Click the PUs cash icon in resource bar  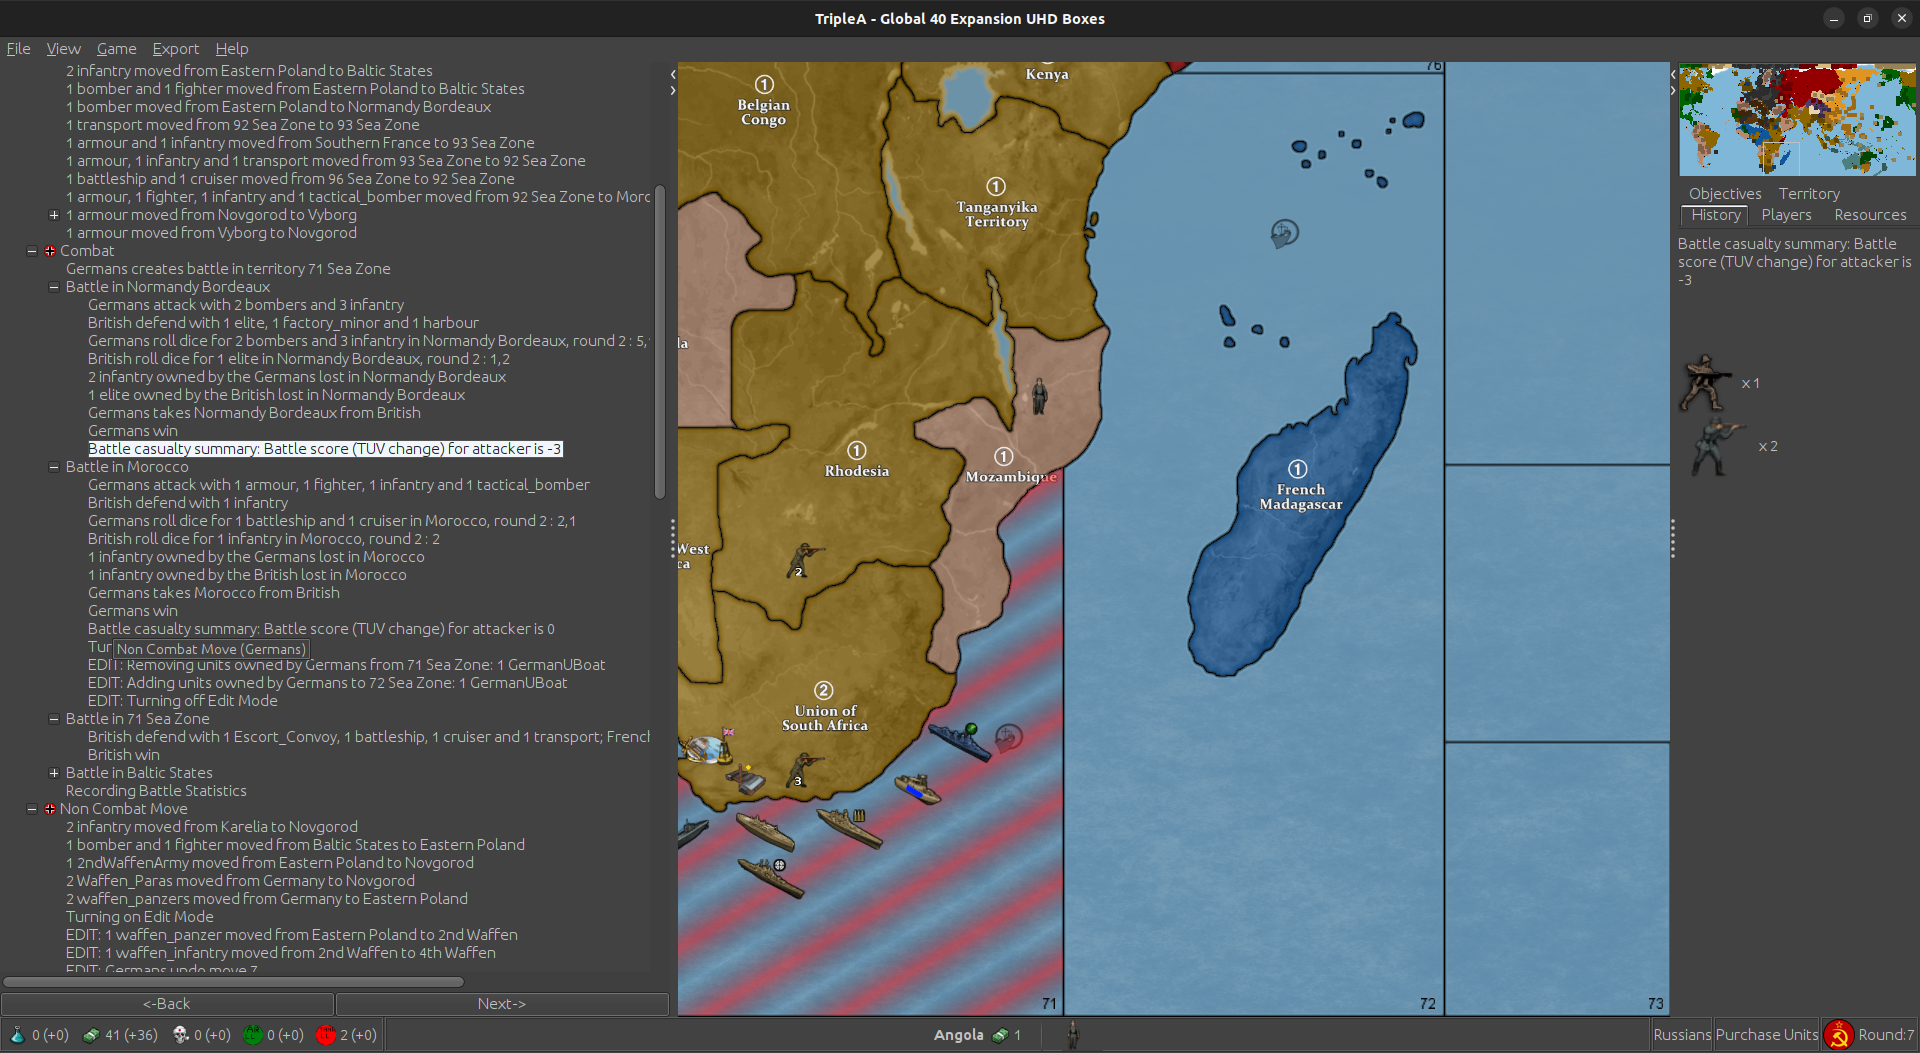(x=91, y=1035)
